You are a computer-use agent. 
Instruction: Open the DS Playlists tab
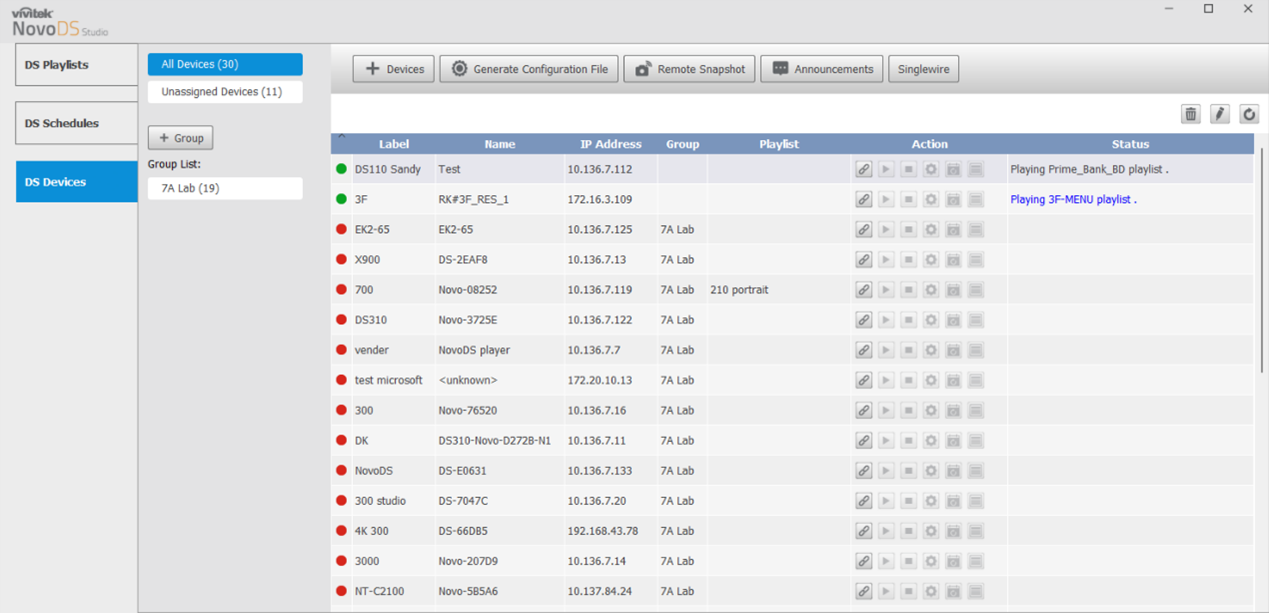(x=76, y=65)
